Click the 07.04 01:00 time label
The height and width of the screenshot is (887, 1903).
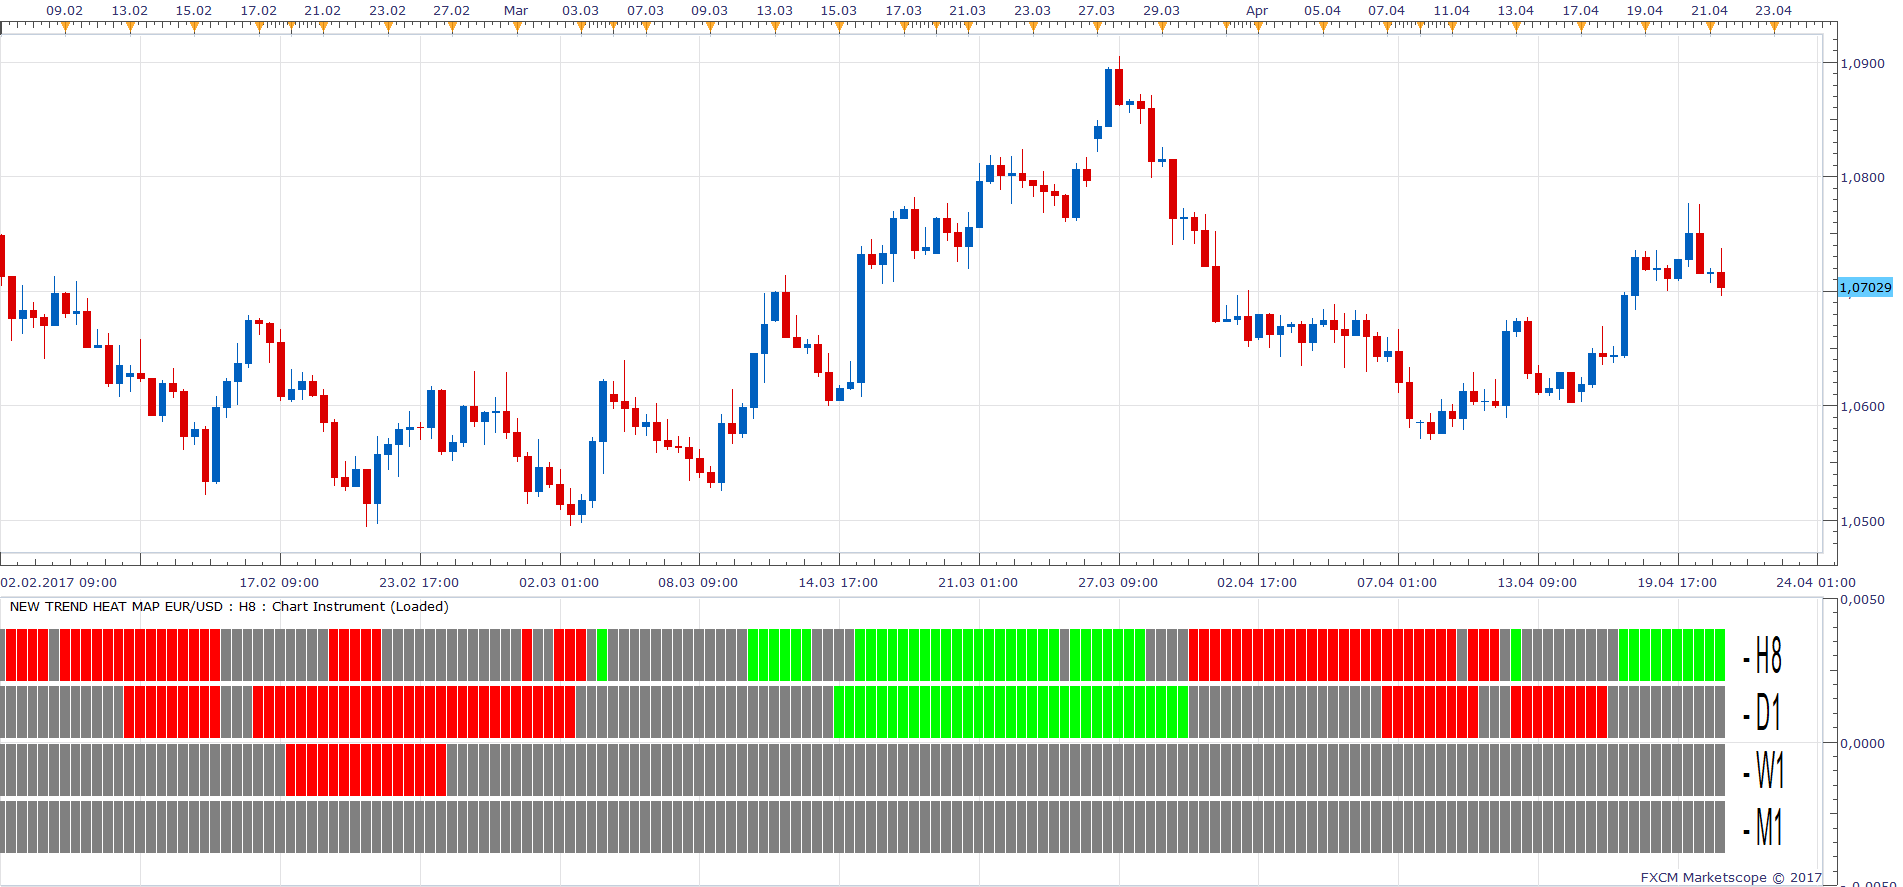(x=1397, y=582)
